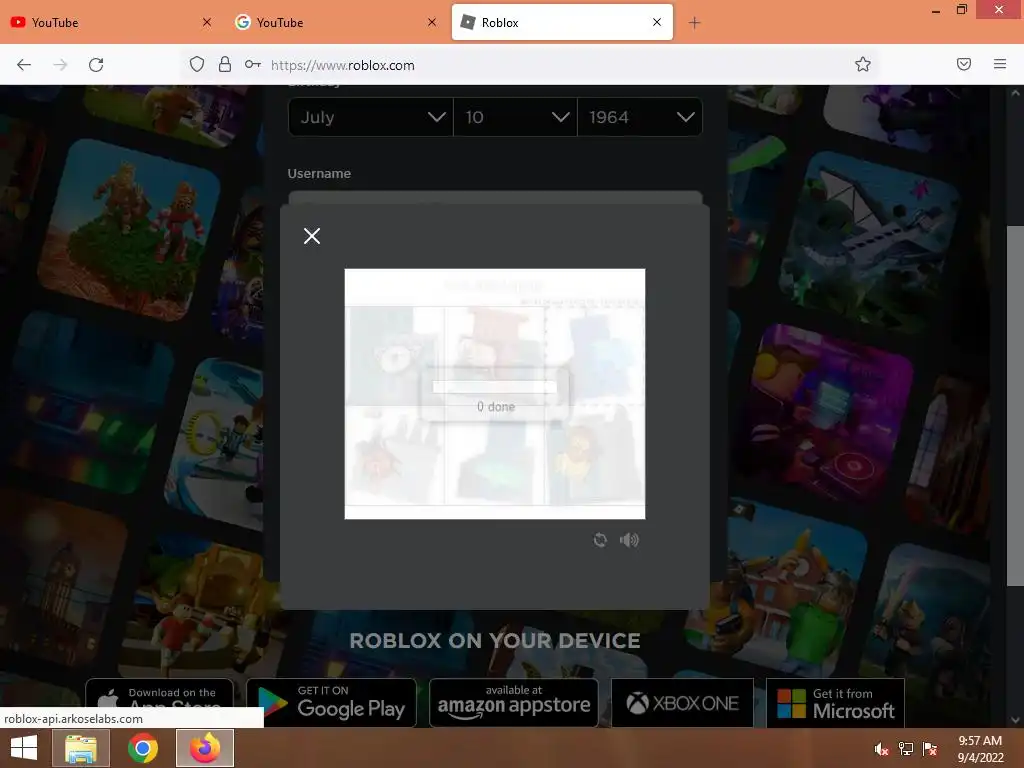Click the captcha challenge image panel
1024x768 pixels.
494,394
